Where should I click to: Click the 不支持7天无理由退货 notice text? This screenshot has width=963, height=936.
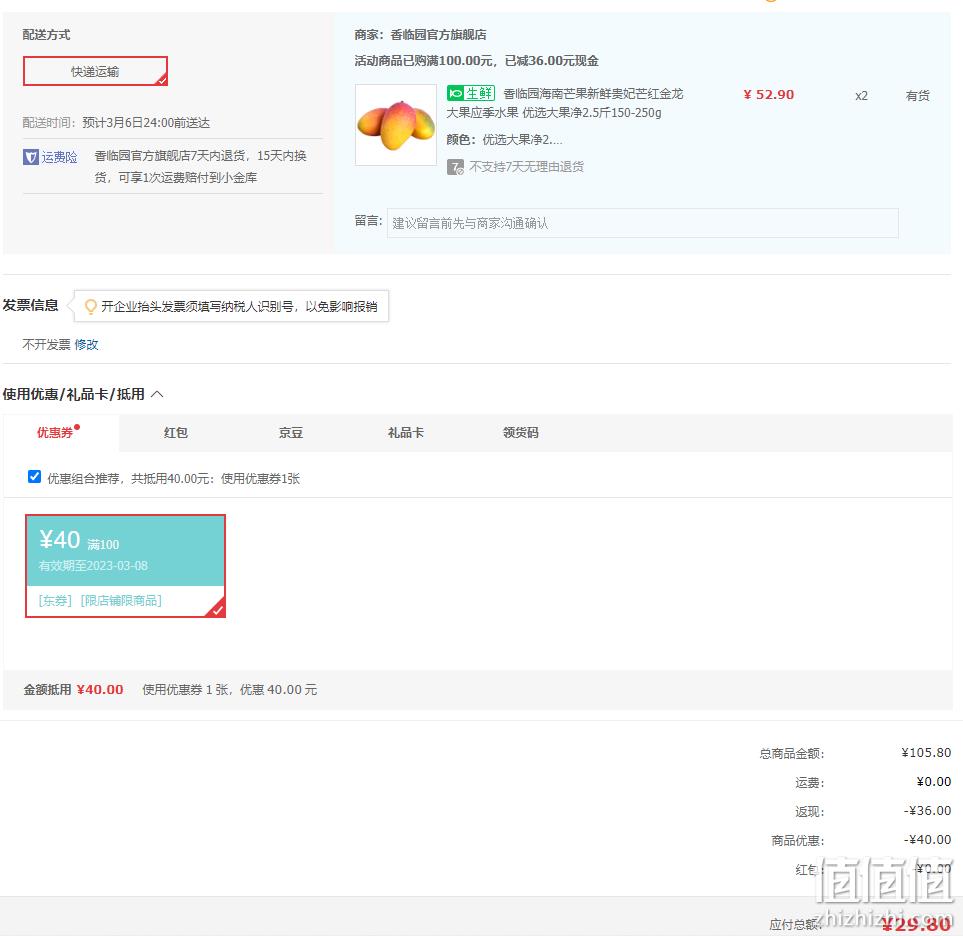point(526,166)
